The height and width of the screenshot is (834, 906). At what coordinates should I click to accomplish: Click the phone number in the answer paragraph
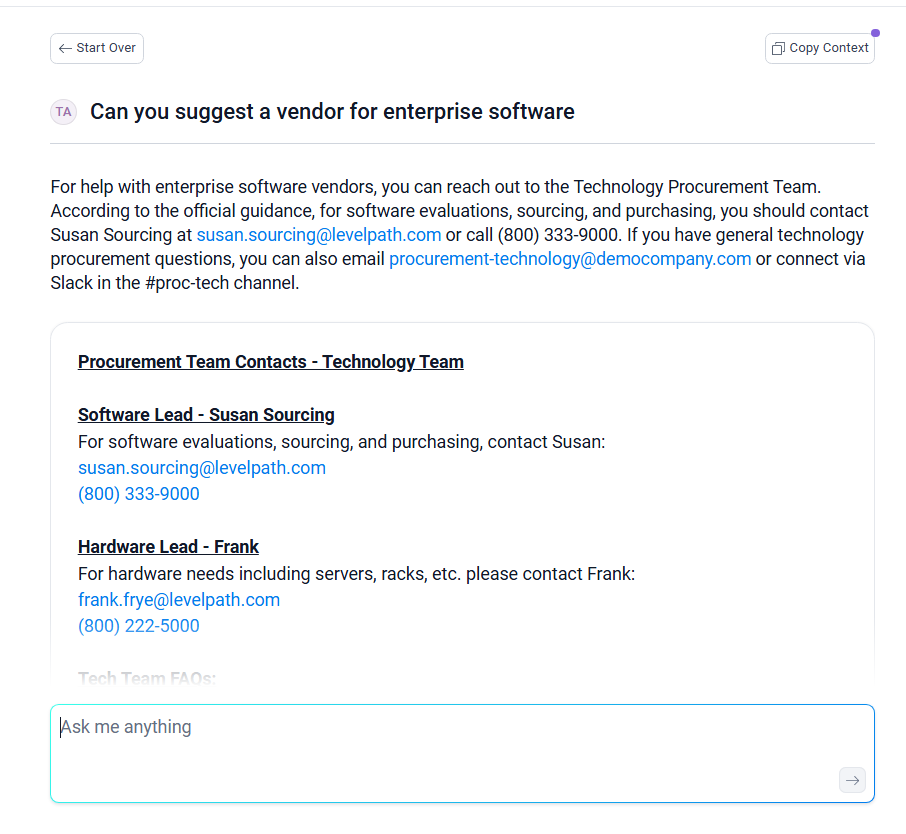coord(554,235)
